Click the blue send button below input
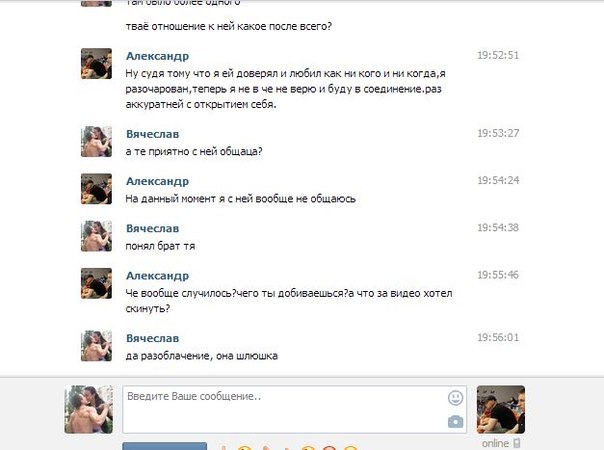This screenshot has width=604, height=450. pyautogui.click(x=164, y=446)
